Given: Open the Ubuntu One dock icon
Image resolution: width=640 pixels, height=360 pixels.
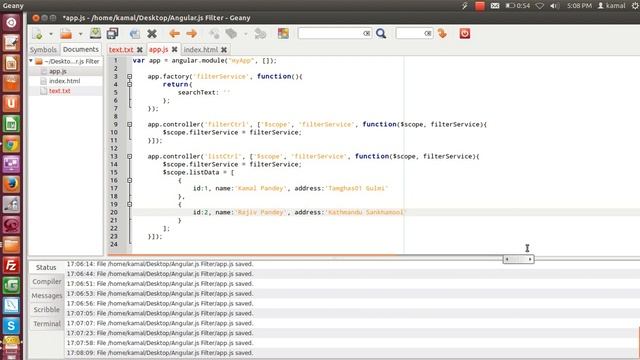Looking at the screenshot, I should (x=11, y=104).
